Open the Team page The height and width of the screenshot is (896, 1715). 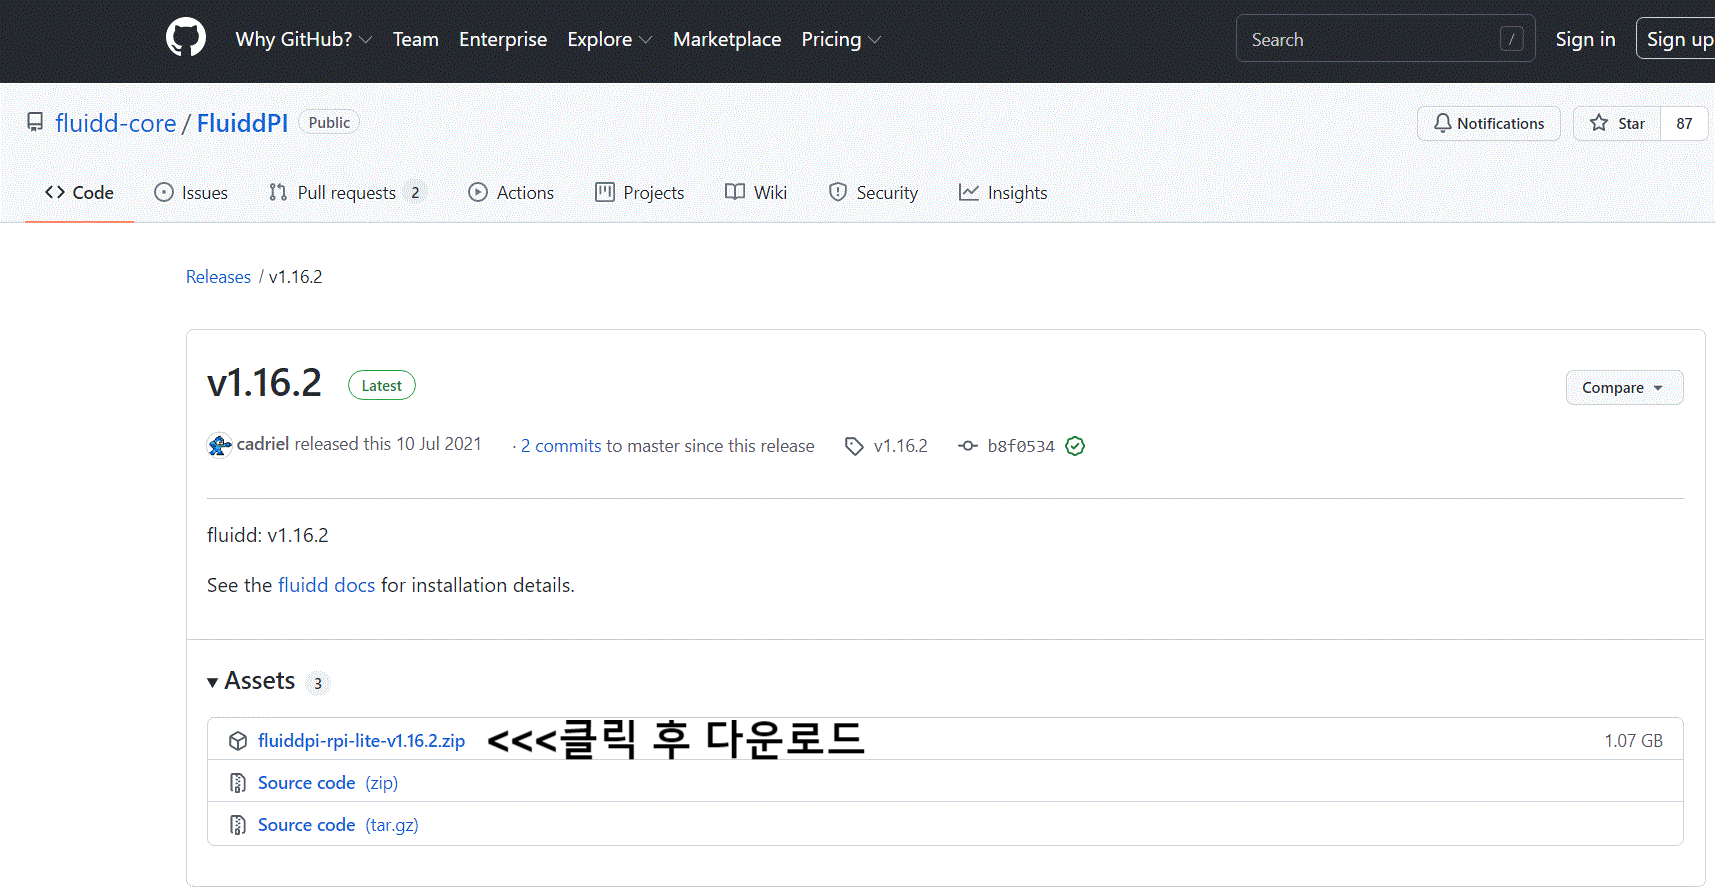click(416, 39)
